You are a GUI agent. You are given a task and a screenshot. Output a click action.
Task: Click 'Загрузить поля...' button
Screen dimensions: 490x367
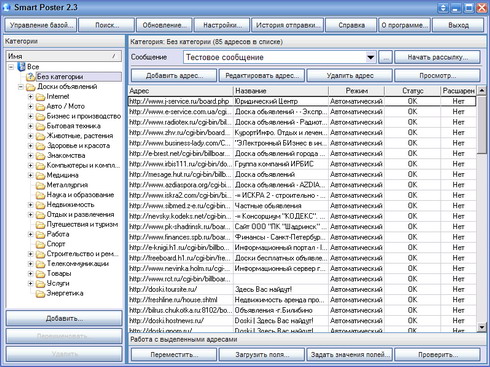[262, 355]
